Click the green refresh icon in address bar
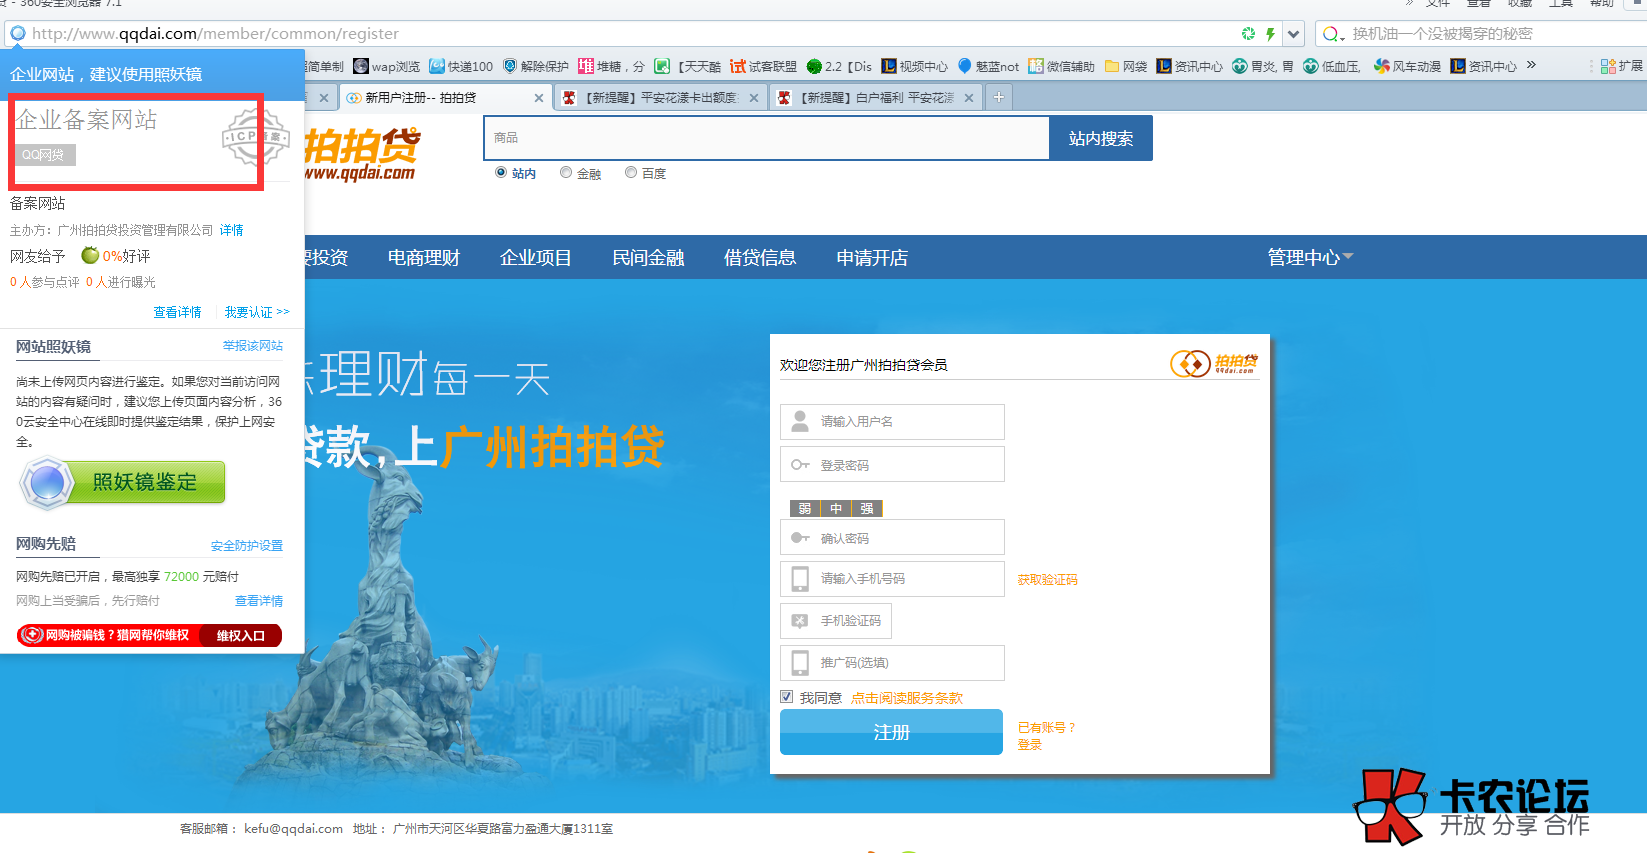 1248,33
